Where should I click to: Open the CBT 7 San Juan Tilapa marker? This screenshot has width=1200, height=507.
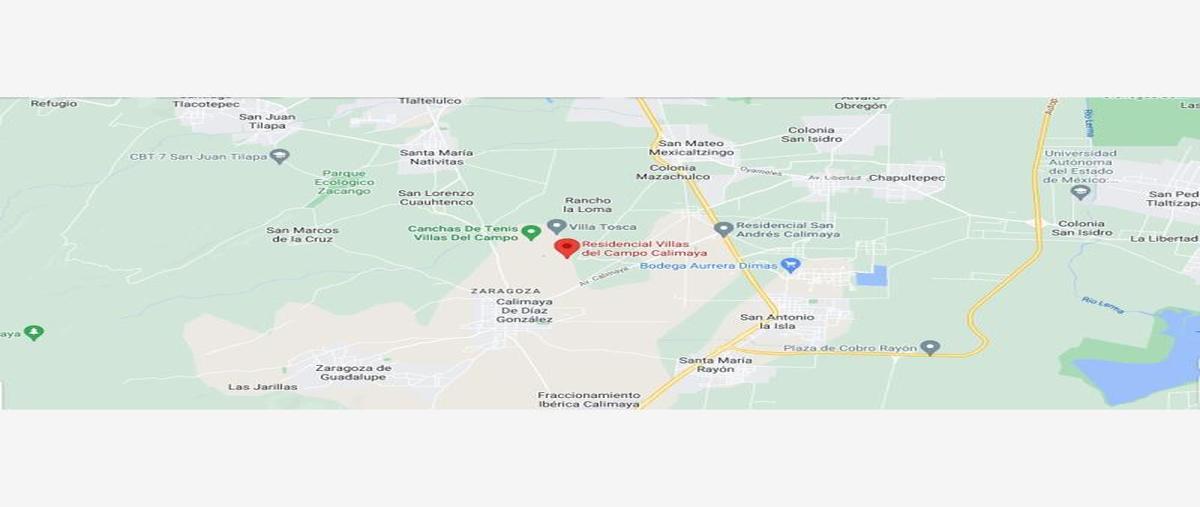point(280,156)
